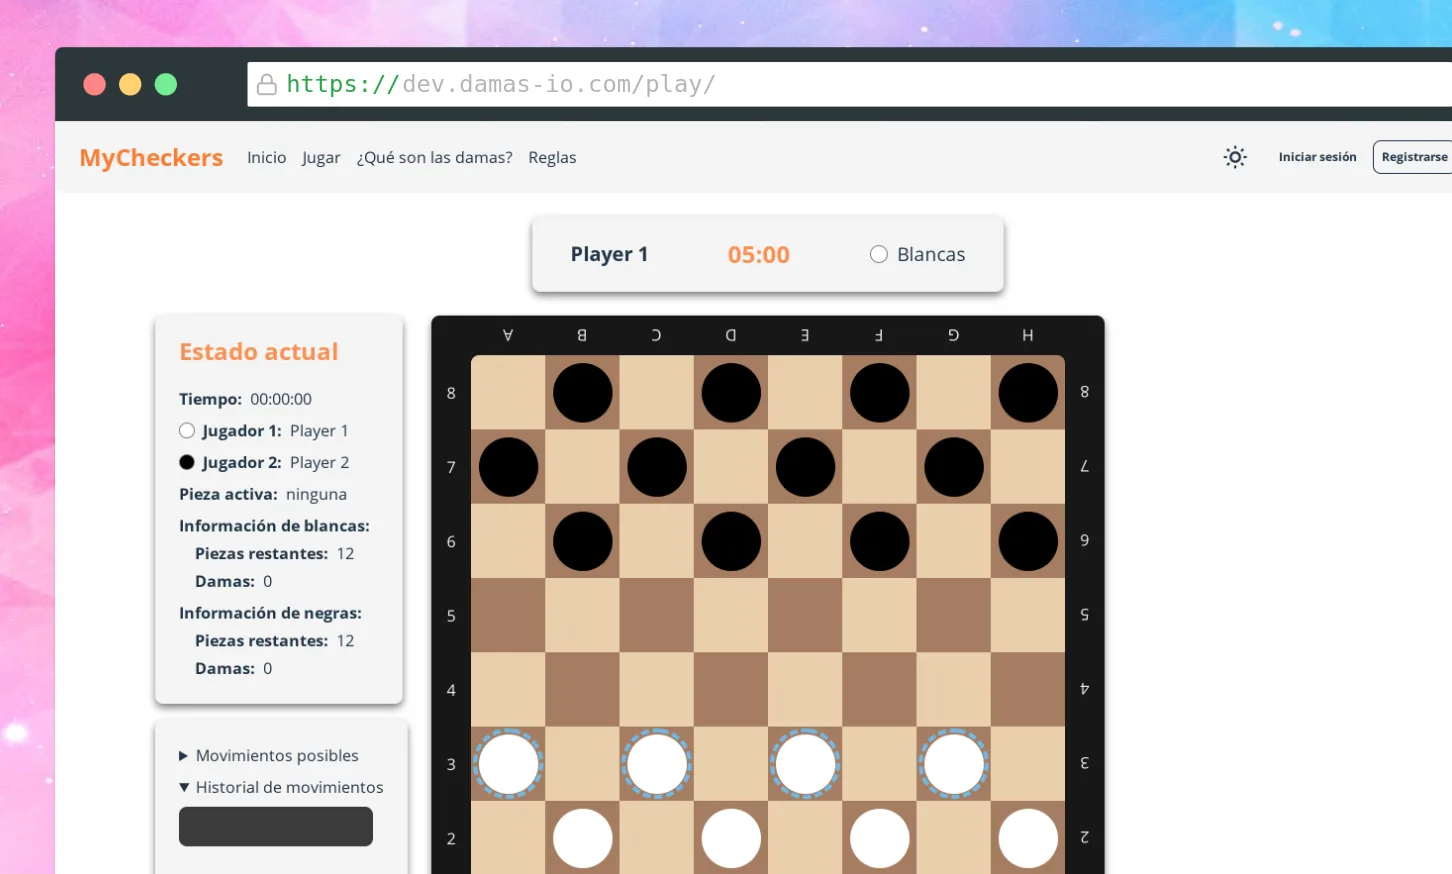
Task: Click the Blancas circle indicator
Action: pos(879,254)
